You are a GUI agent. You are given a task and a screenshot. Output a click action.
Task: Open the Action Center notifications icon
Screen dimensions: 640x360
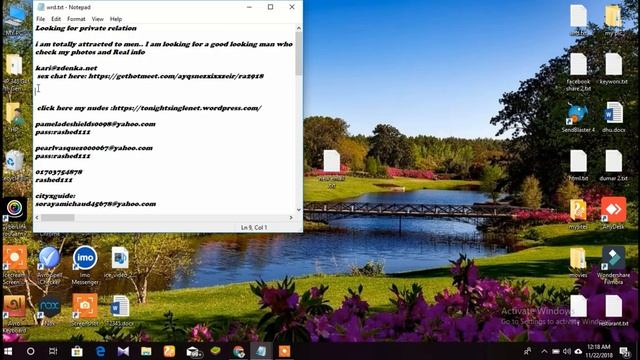click(x=624, y=351)
